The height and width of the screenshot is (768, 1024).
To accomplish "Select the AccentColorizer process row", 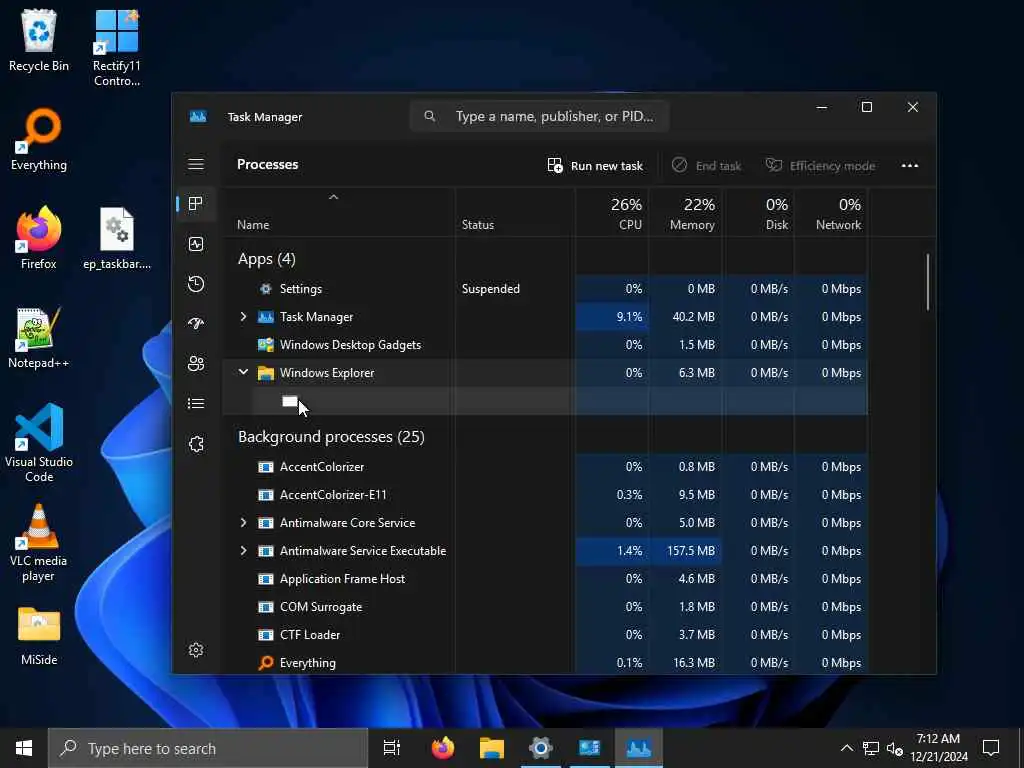I will [x=545, y=467].
